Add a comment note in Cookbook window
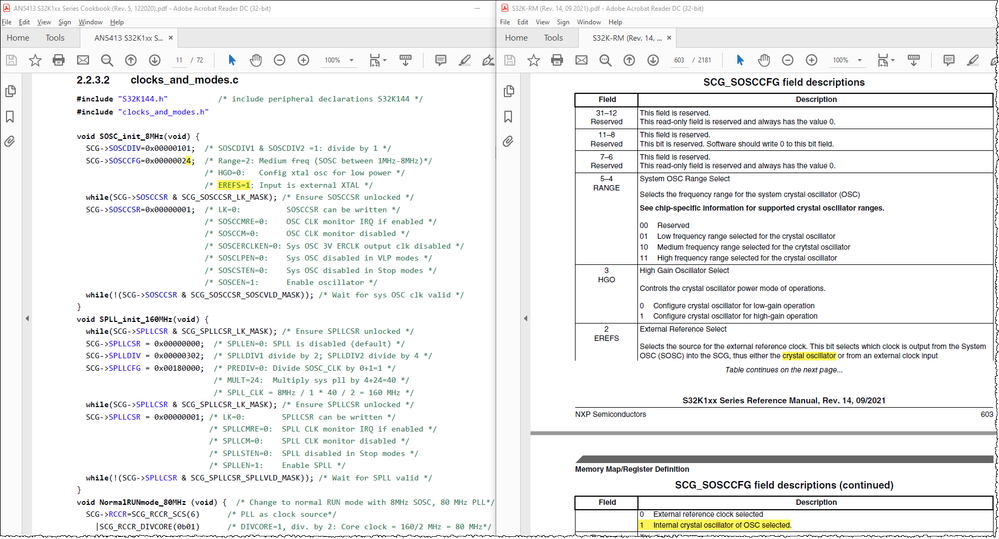This screenshot has width=999, height=539. click(440, 60)
